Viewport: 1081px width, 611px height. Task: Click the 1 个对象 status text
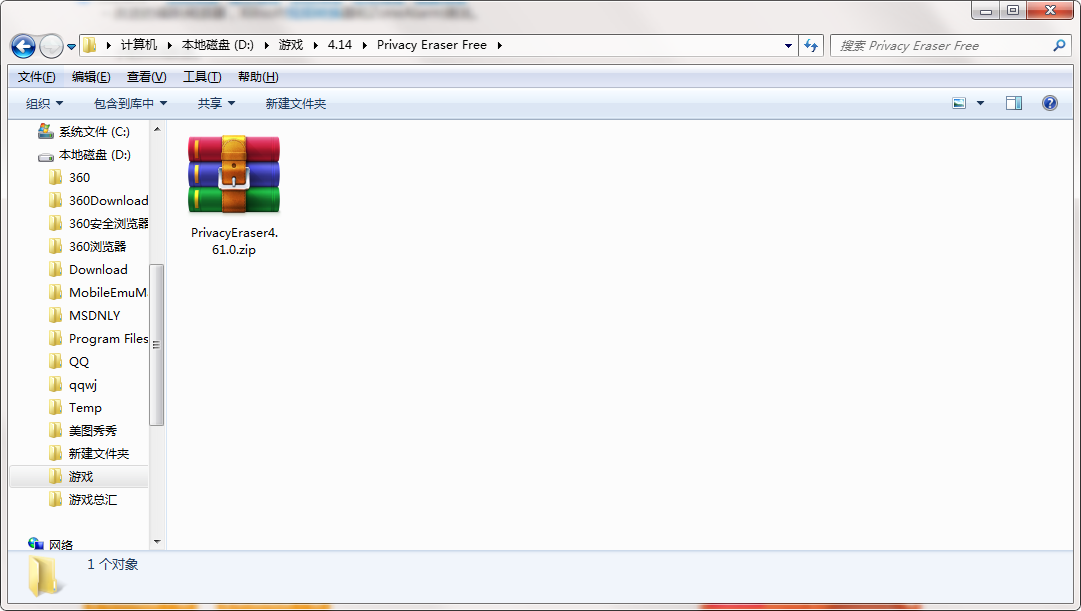point(112,565)
